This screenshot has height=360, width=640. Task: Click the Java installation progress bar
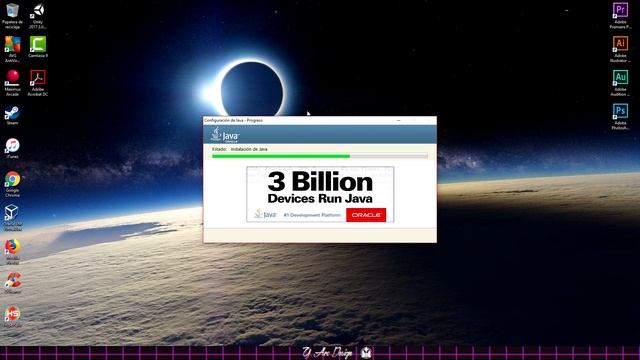pos(320,156)
